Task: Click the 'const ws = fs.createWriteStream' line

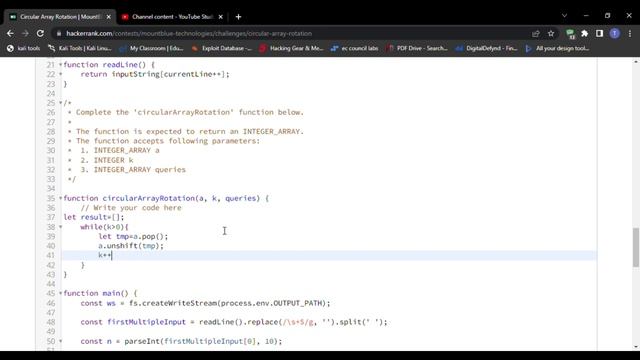Action: 205,303
